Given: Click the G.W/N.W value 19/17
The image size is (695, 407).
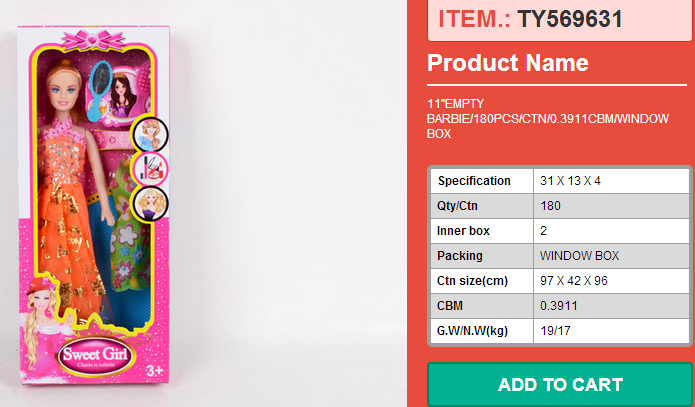Looking at the screenshot, I should [x=554, y=330].
